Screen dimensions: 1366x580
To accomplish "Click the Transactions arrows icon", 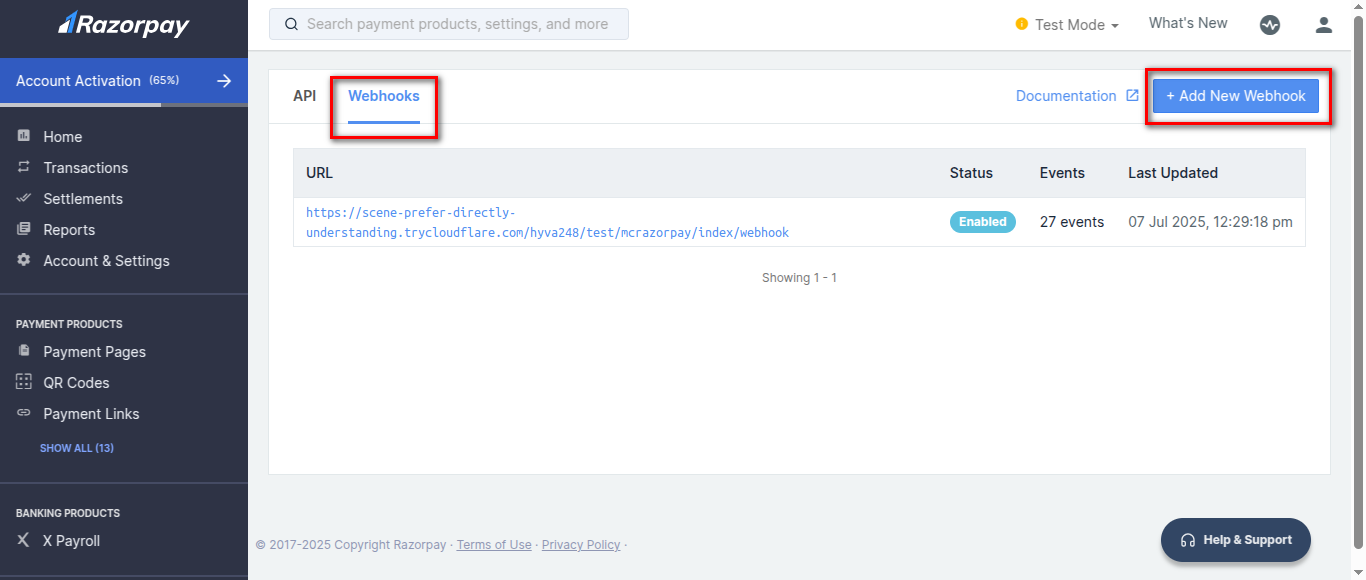I will pos(24,167).
